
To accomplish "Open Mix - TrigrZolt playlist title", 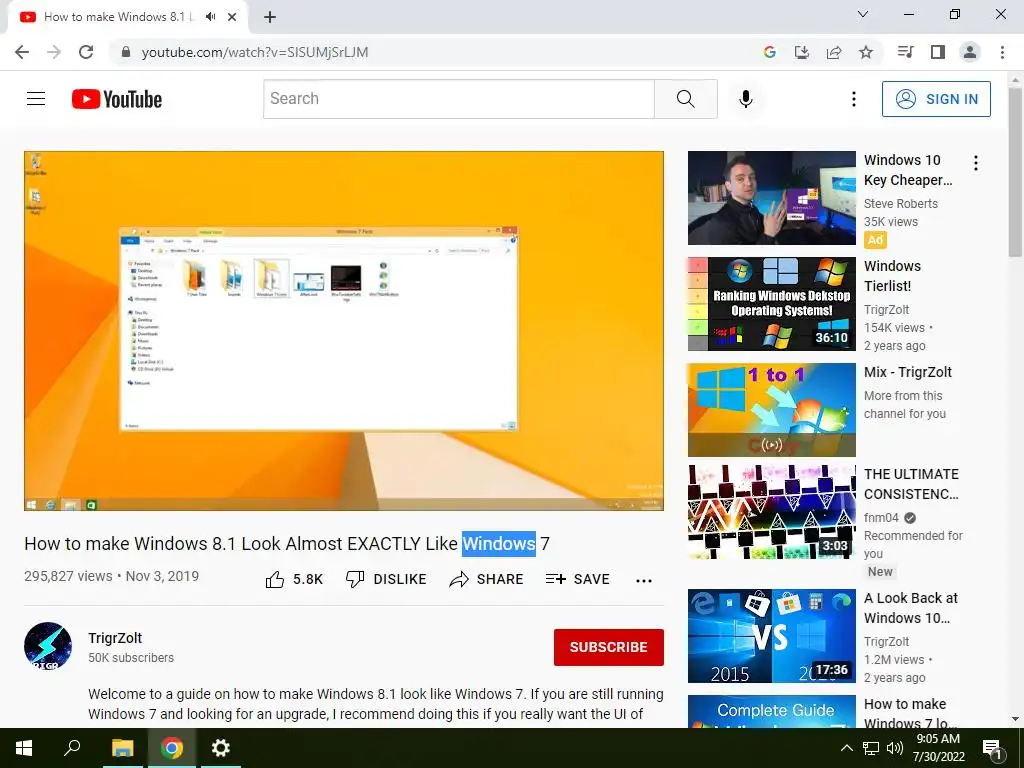I will [x=908, y=372].
